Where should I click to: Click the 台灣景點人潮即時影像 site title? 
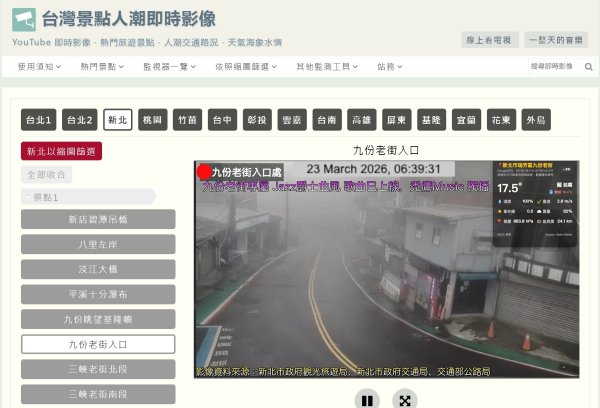[129, 19]
